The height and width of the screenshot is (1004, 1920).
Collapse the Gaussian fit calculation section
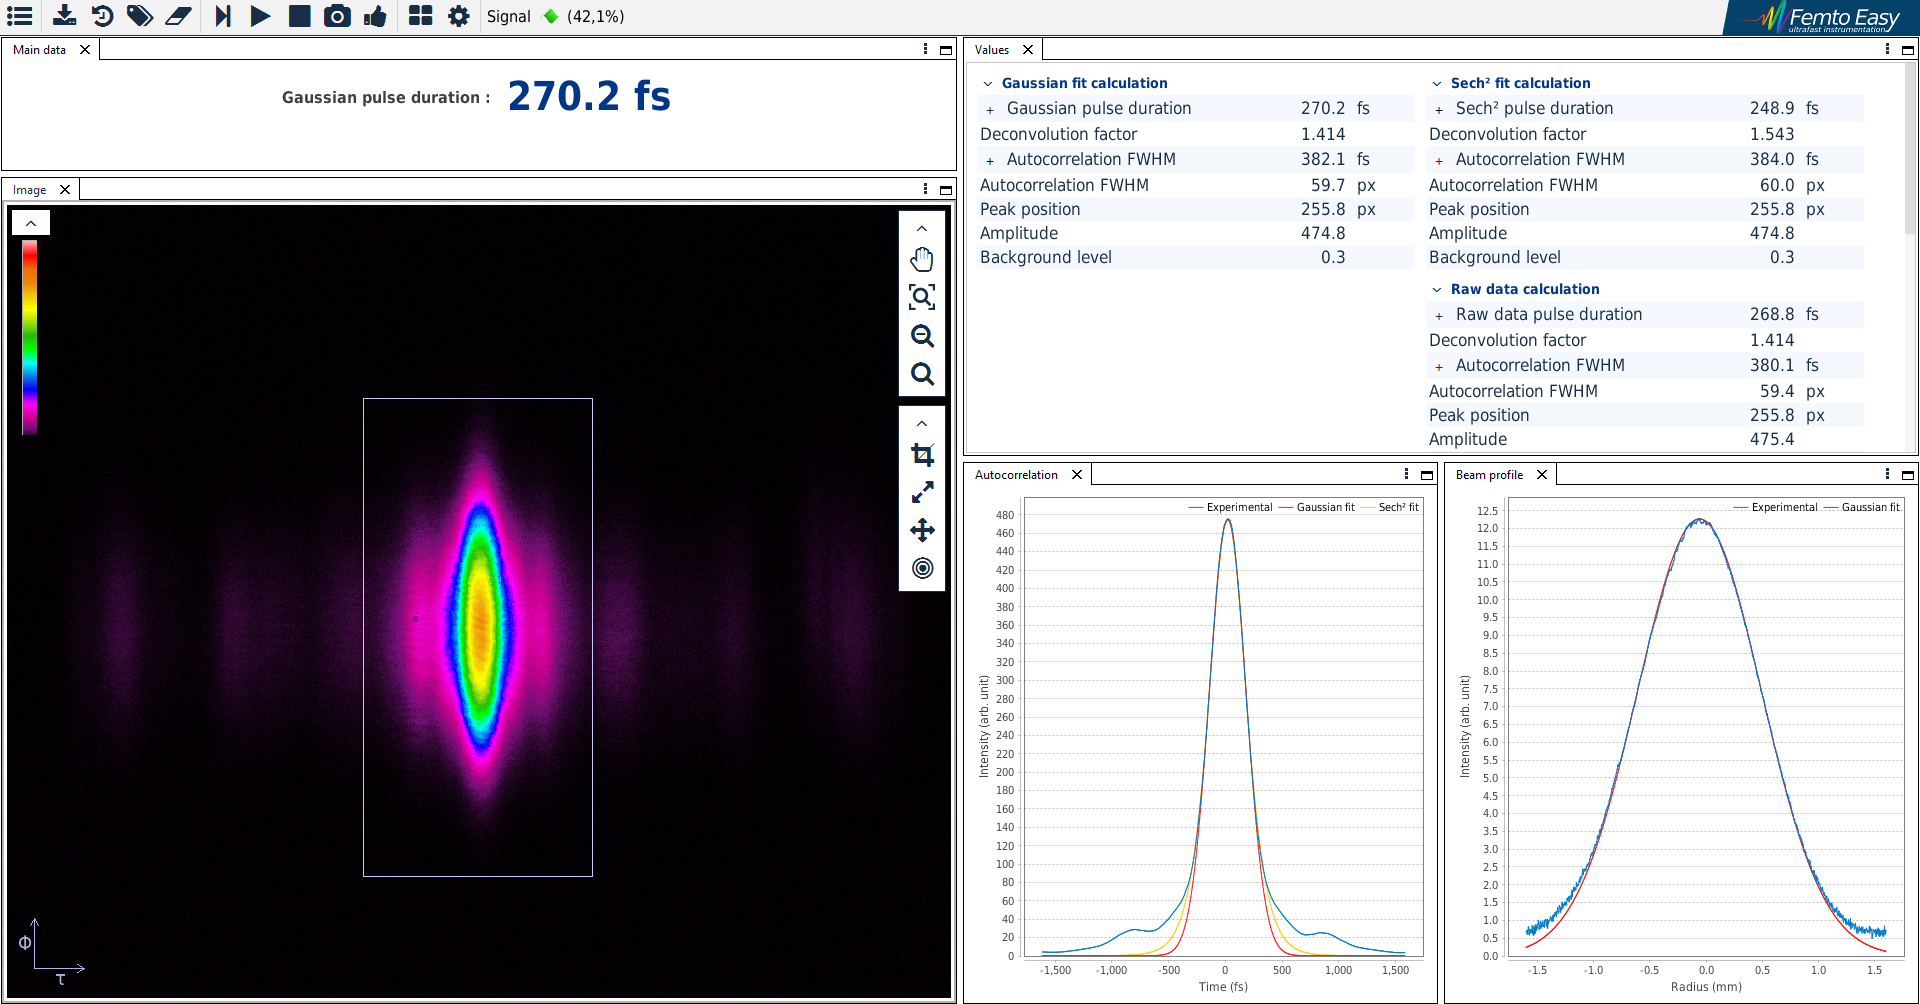tap(988, 84)
